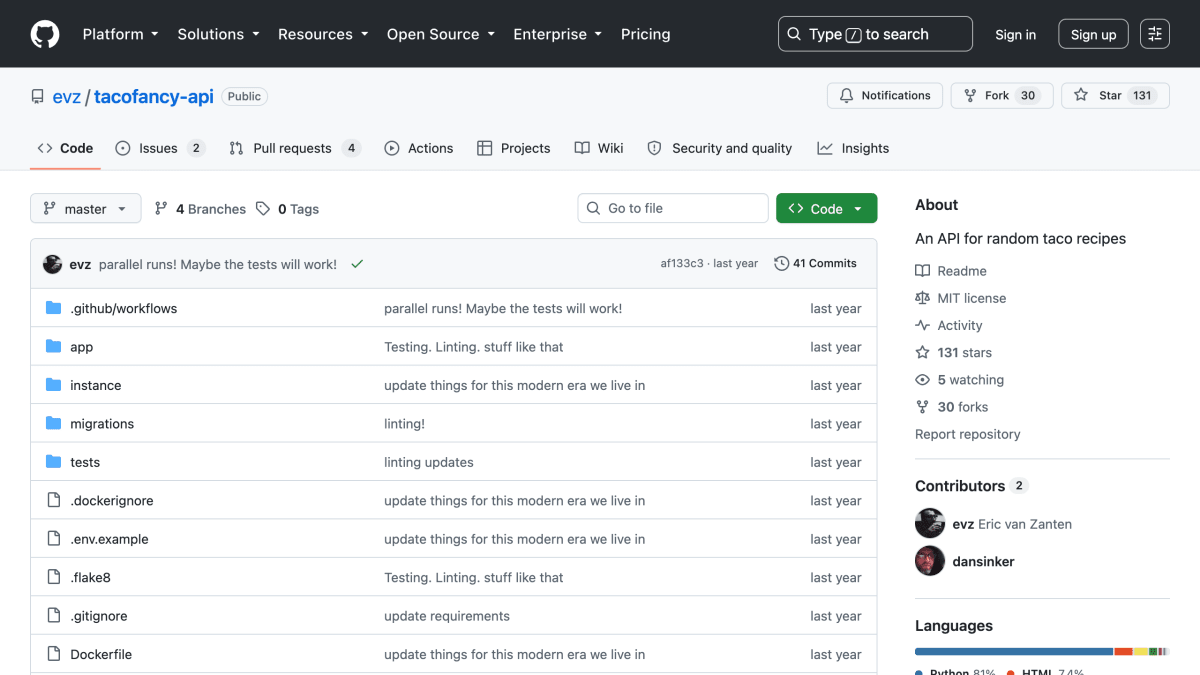Click the star icon by 131 stars
Screen dimensions: 1200x675
[x=922, y=352]
